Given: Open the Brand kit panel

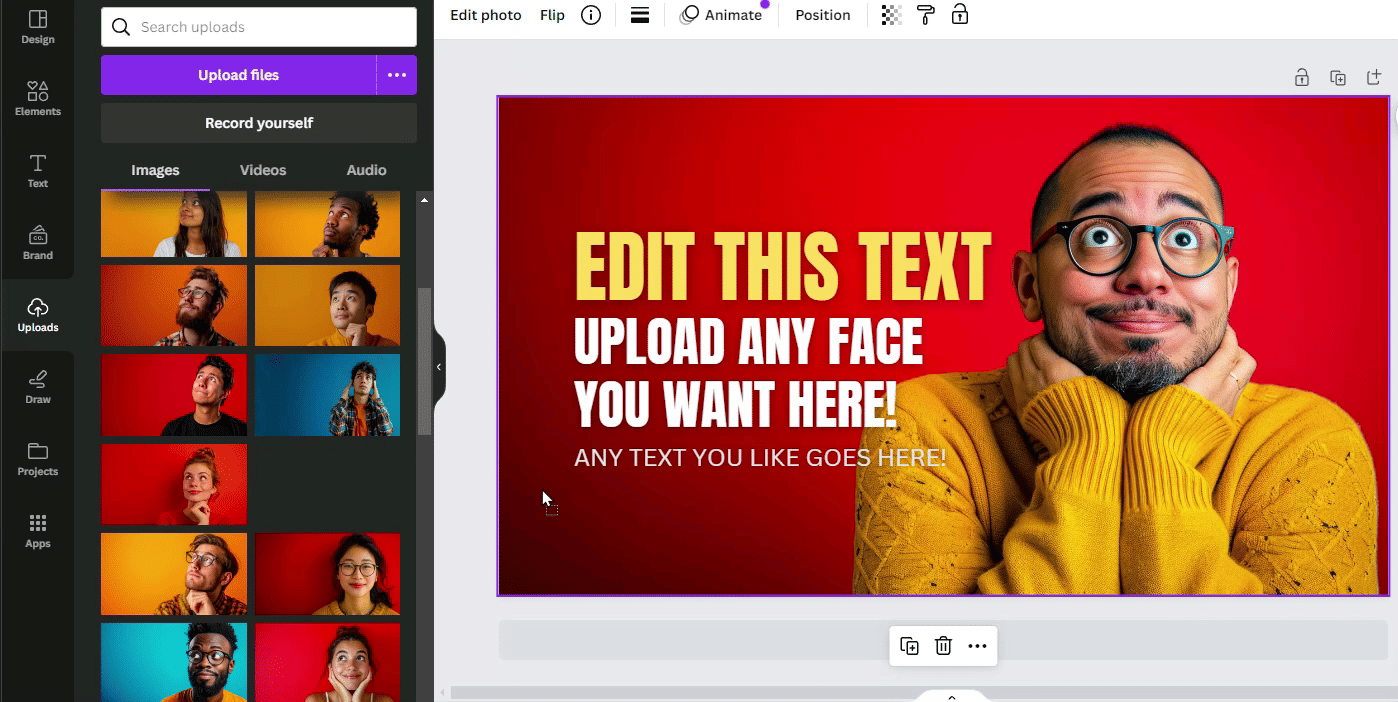Looking at the screenshot, I should (37, 243).
